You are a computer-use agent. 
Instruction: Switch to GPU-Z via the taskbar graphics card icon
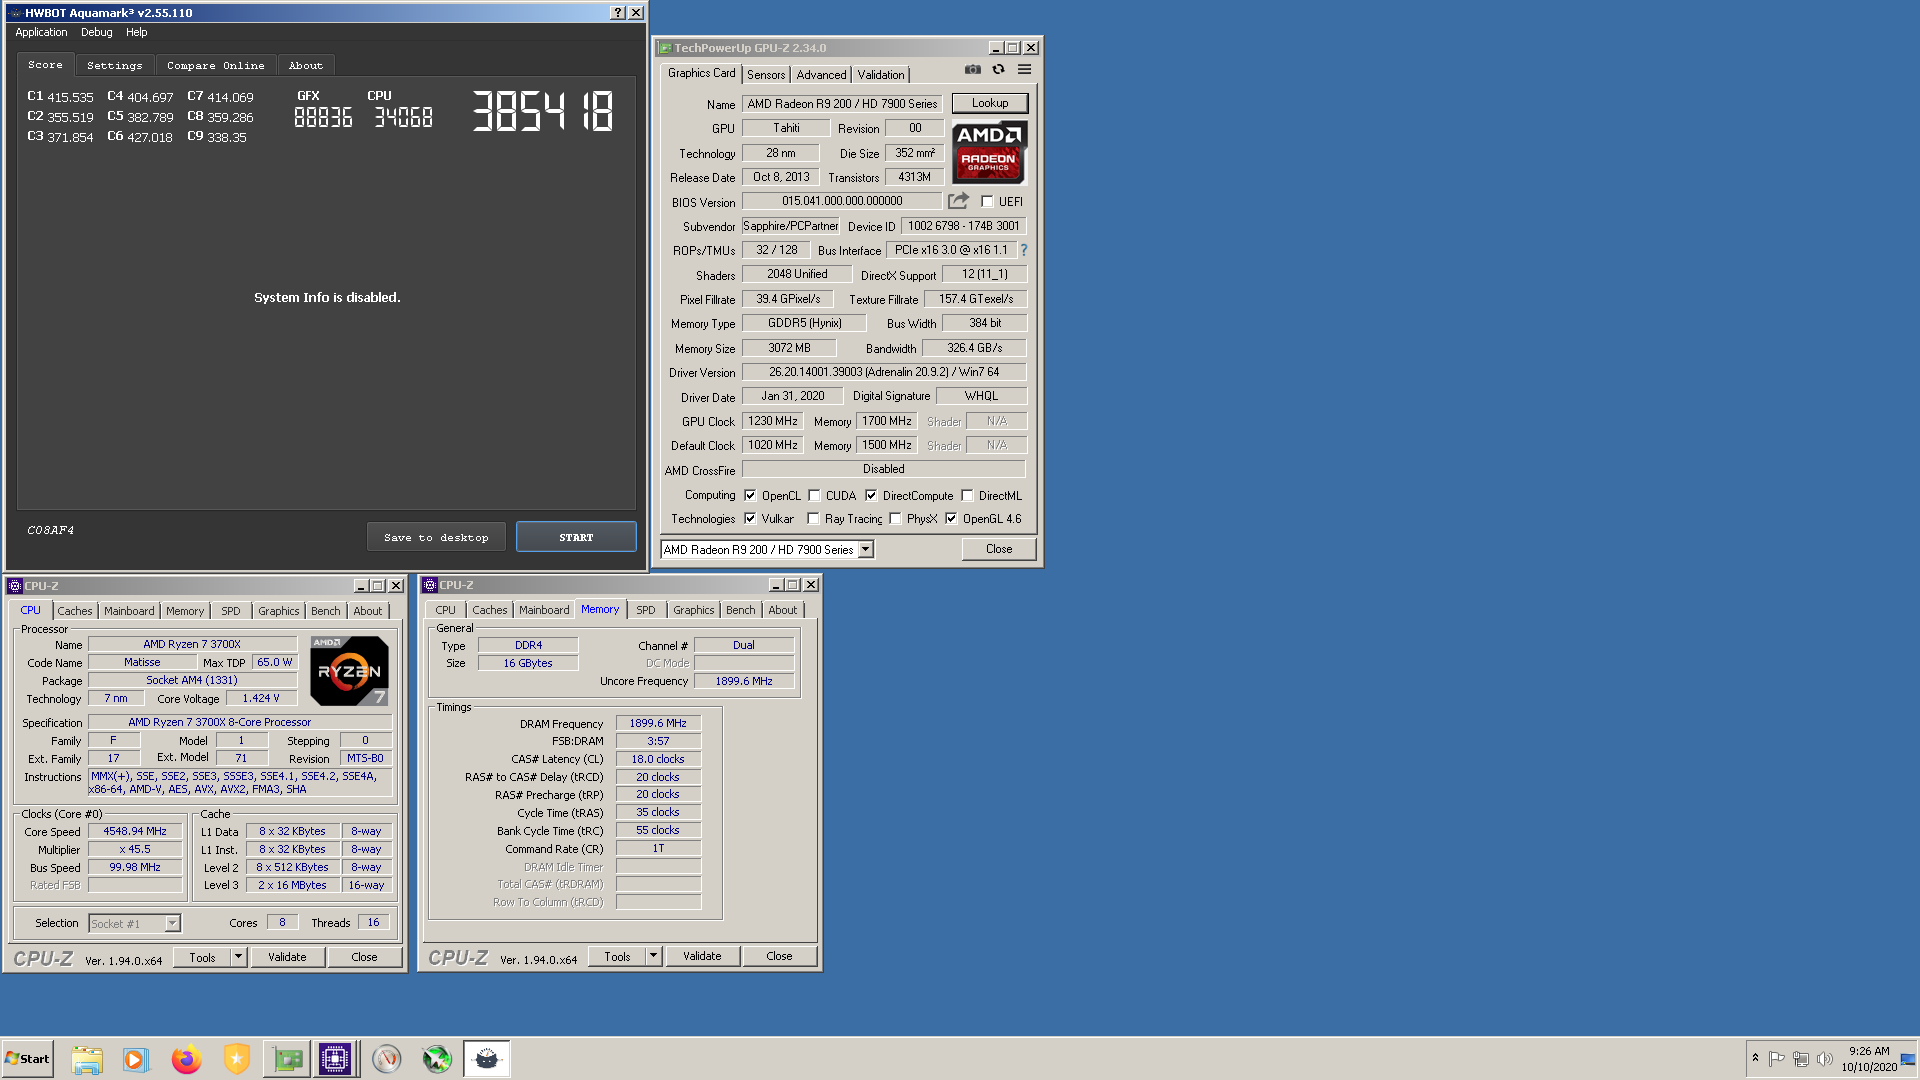[x=287, y=1059]
